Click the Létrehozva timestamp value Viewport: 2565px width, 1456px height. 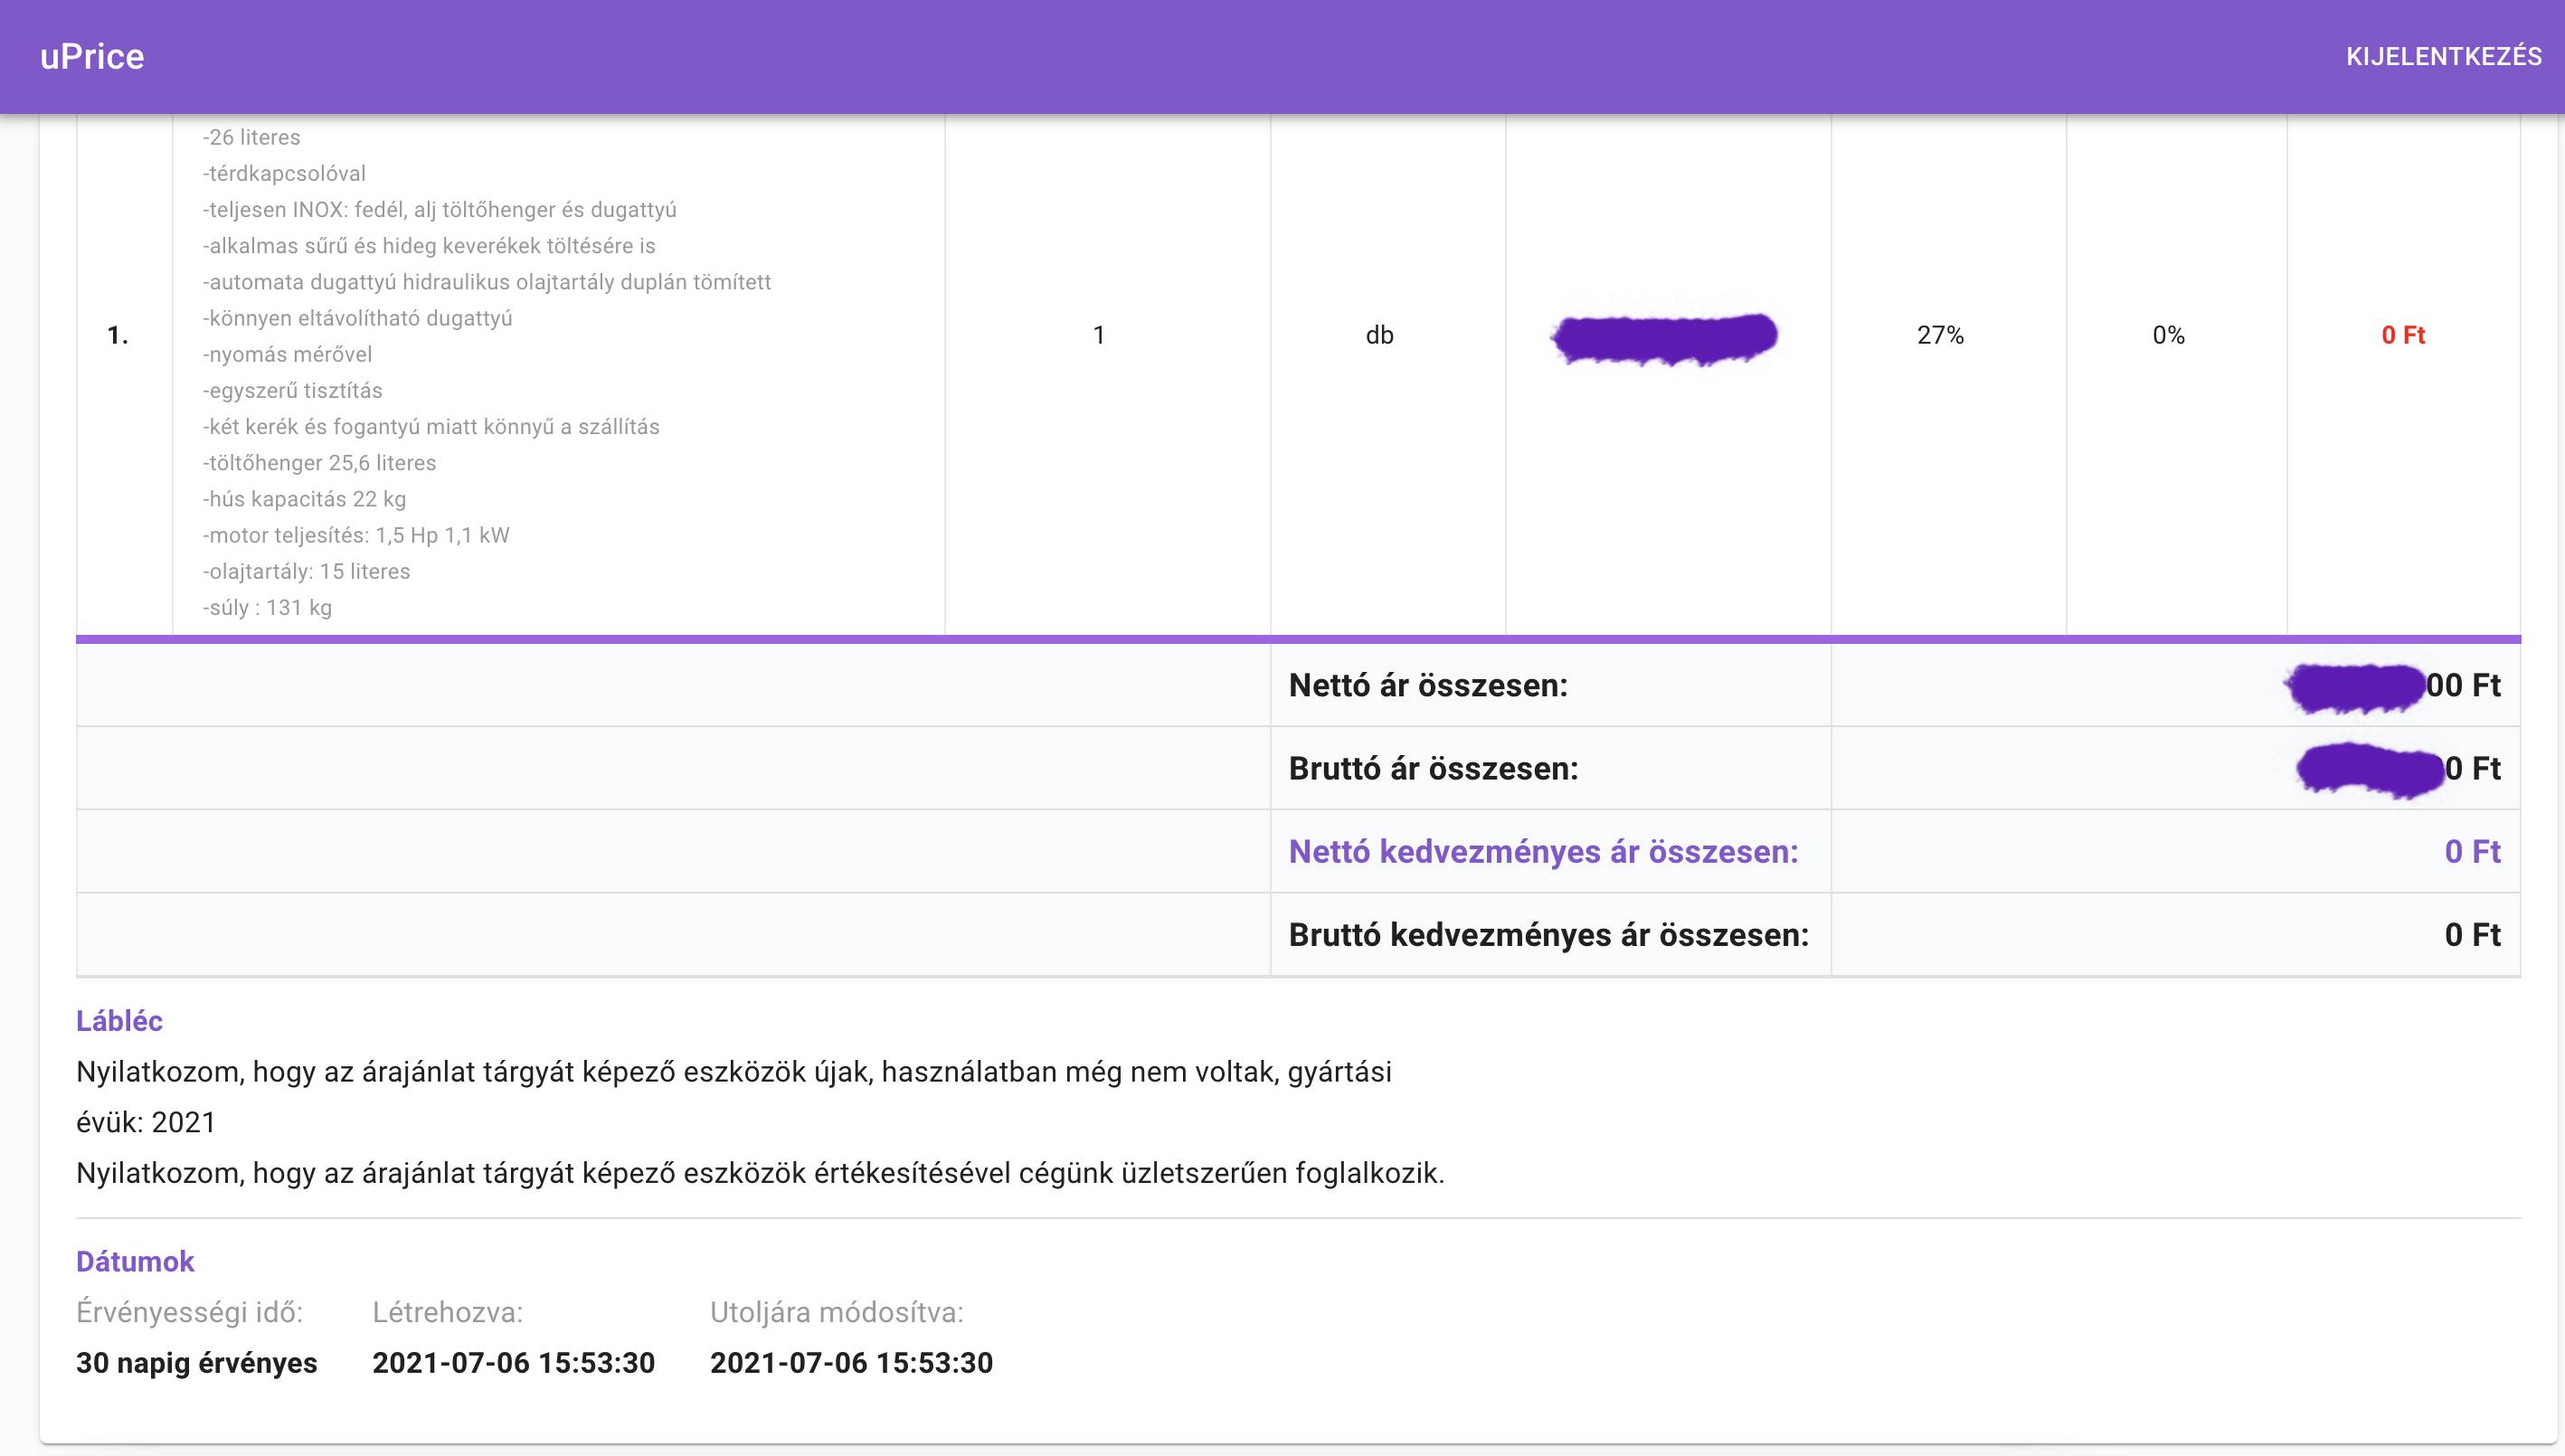coord(513,1363)
